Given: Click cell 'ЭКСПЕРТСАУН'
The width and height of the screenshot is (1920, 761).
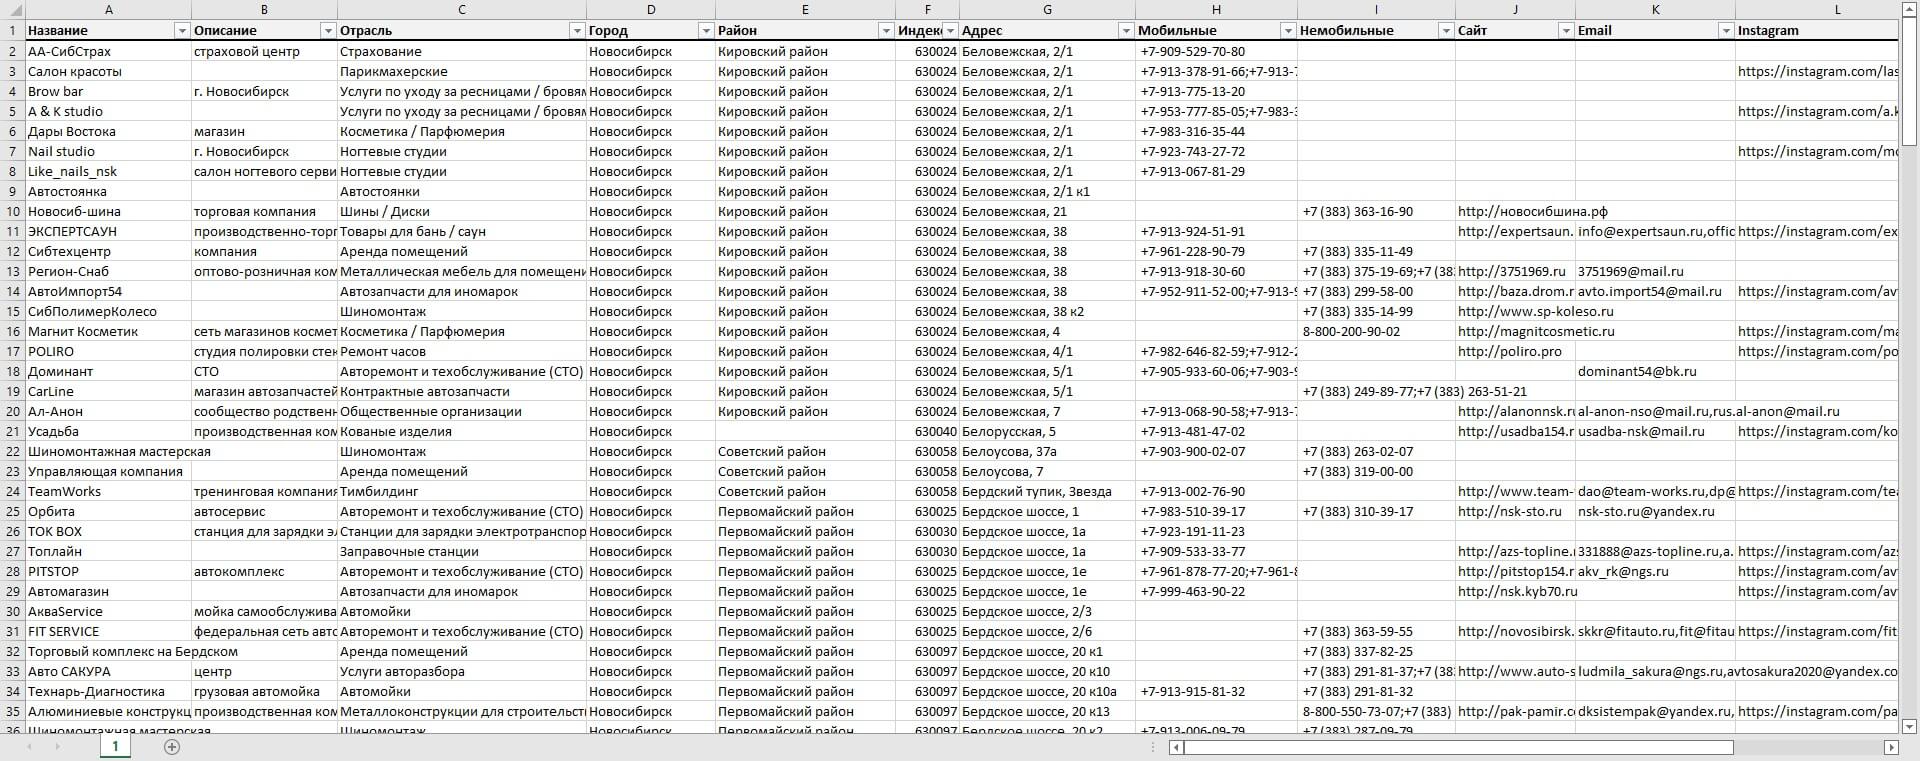Looking at the screenshot, I should point(108,231).
